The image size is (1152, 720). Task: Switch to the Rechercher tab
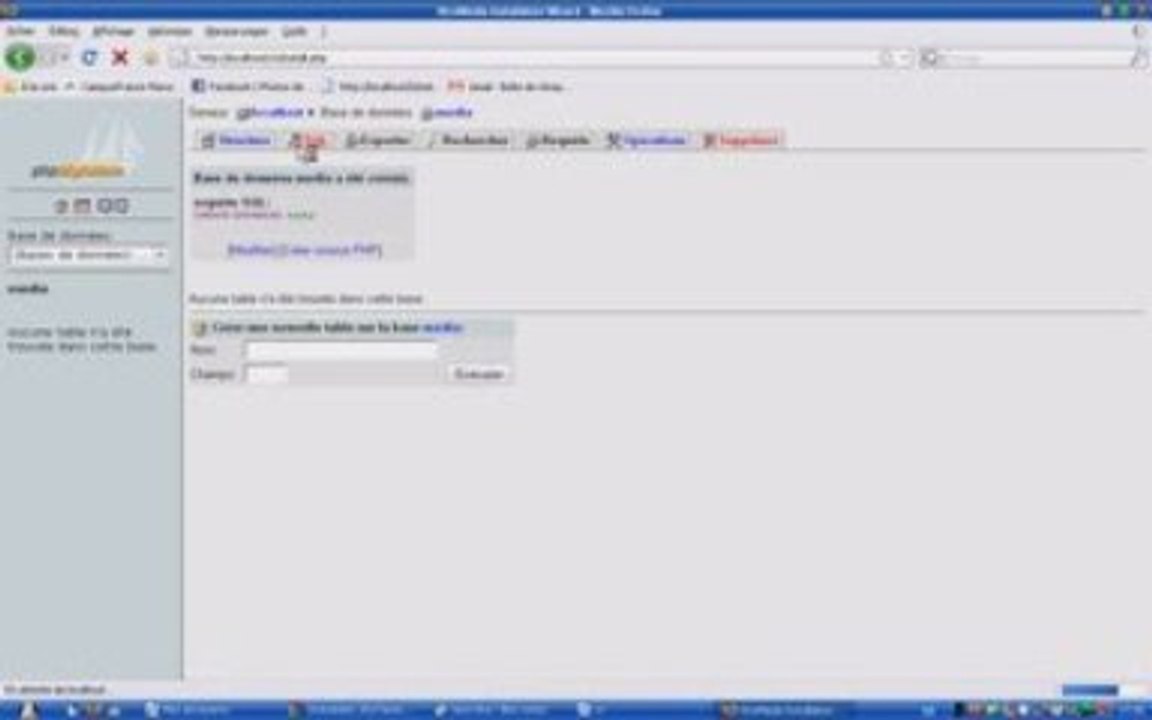pyautogui.click(x=467, y=140)
